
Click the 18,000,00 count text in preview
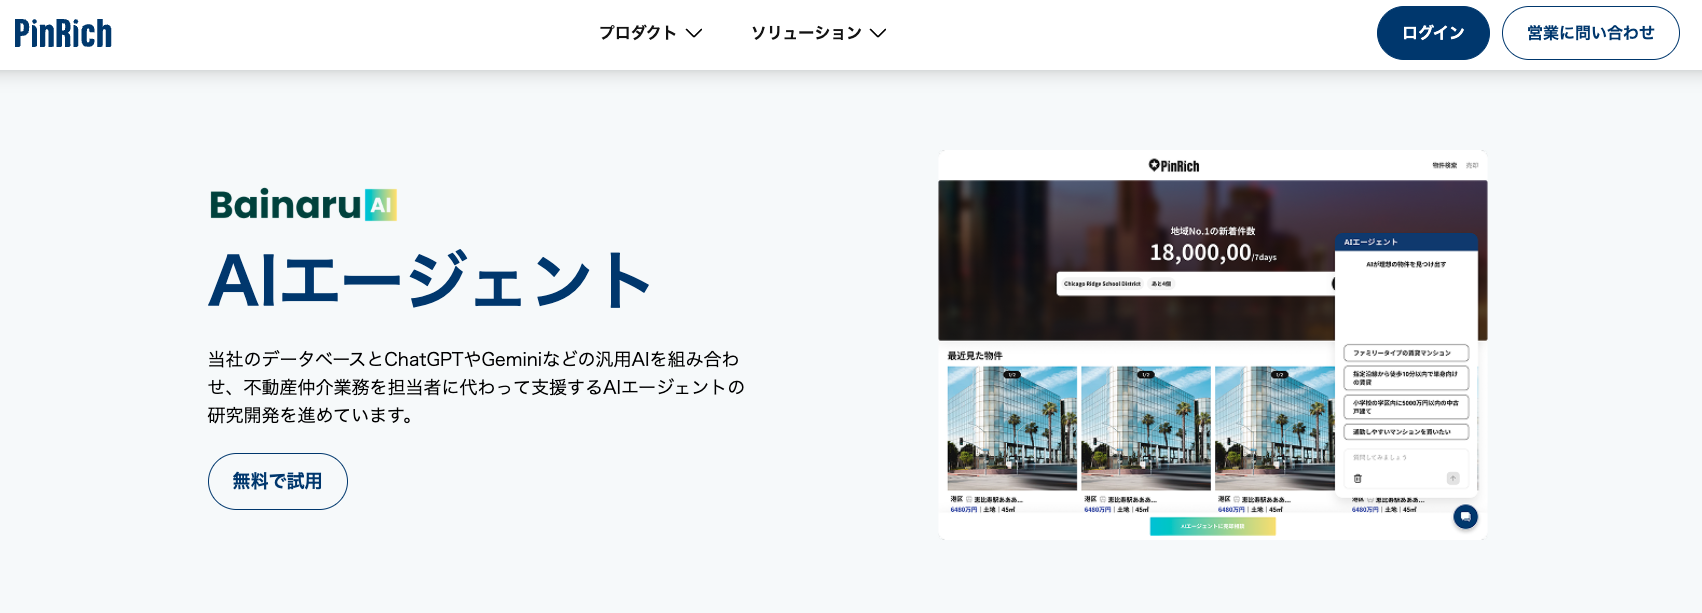pyautogui.click(x=1200, y=253)
